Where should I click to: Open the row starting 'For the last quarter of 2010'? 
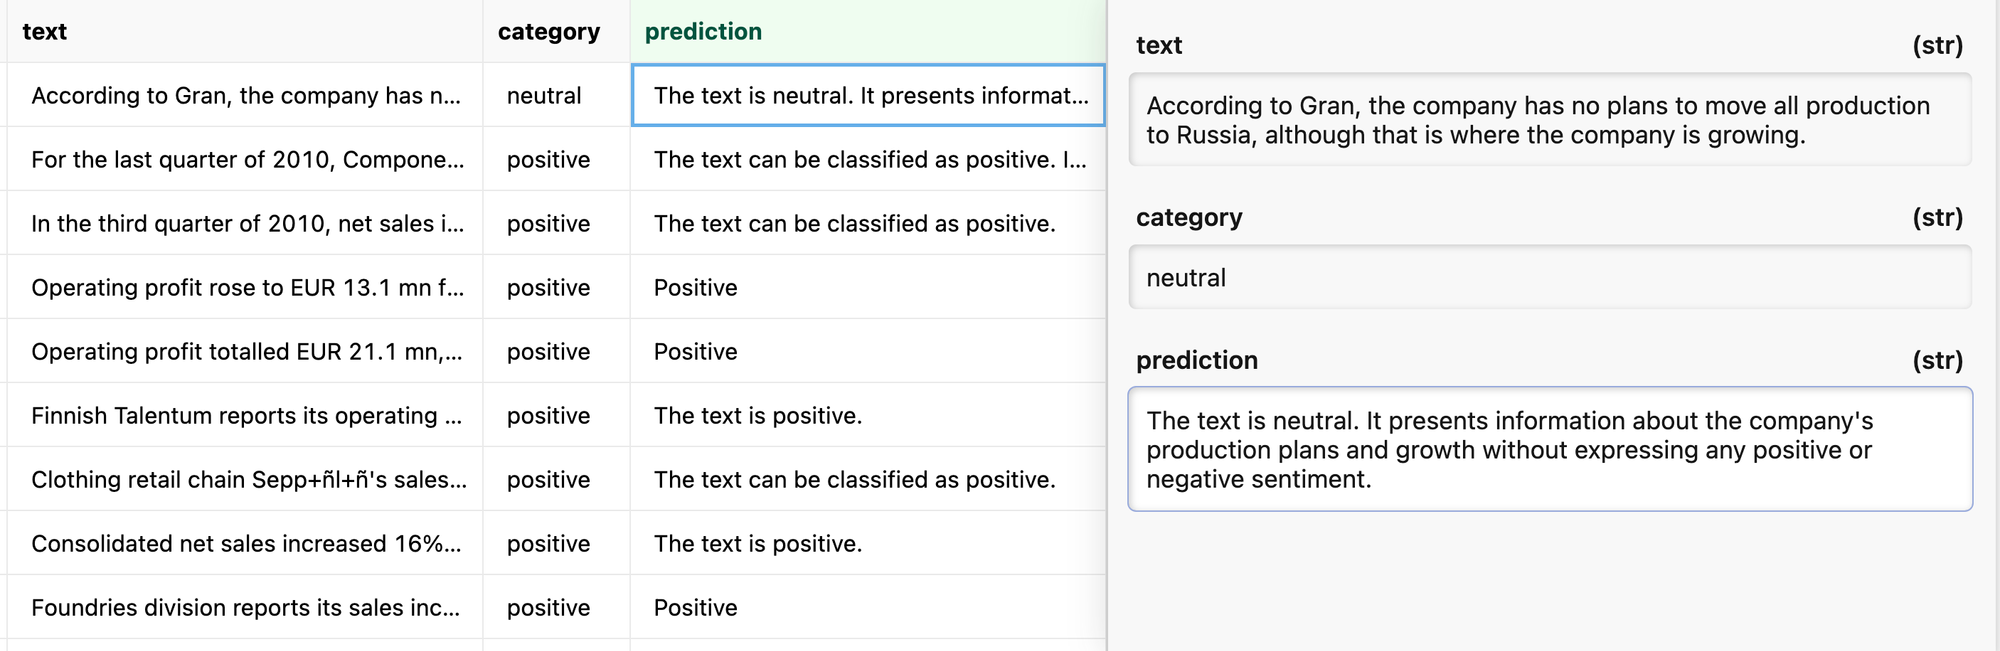[246, 160]
